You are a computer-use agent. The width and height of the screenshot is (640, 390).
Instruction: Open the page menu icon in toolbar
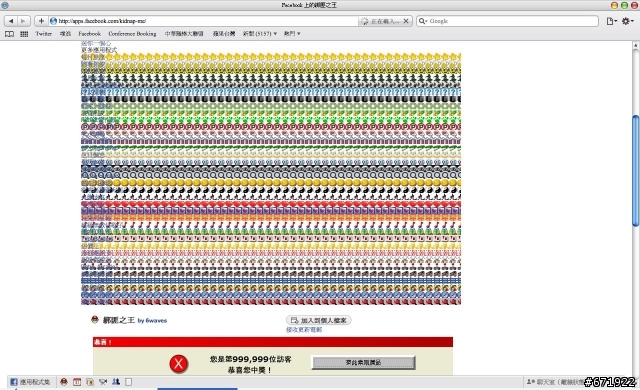[x=611, y=21]
